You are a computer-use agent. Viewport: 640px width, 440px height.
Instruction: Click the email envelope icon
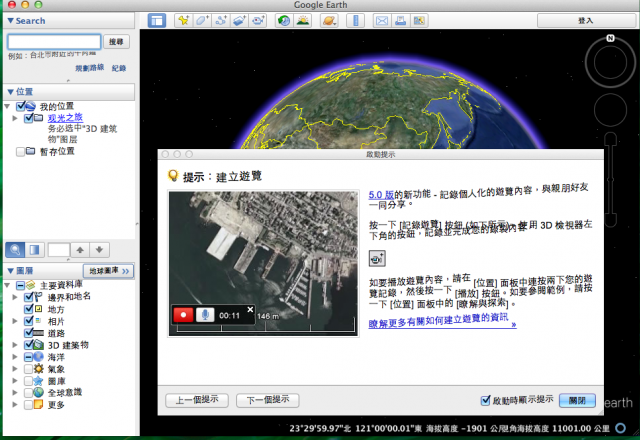click(x=382, y=20)
